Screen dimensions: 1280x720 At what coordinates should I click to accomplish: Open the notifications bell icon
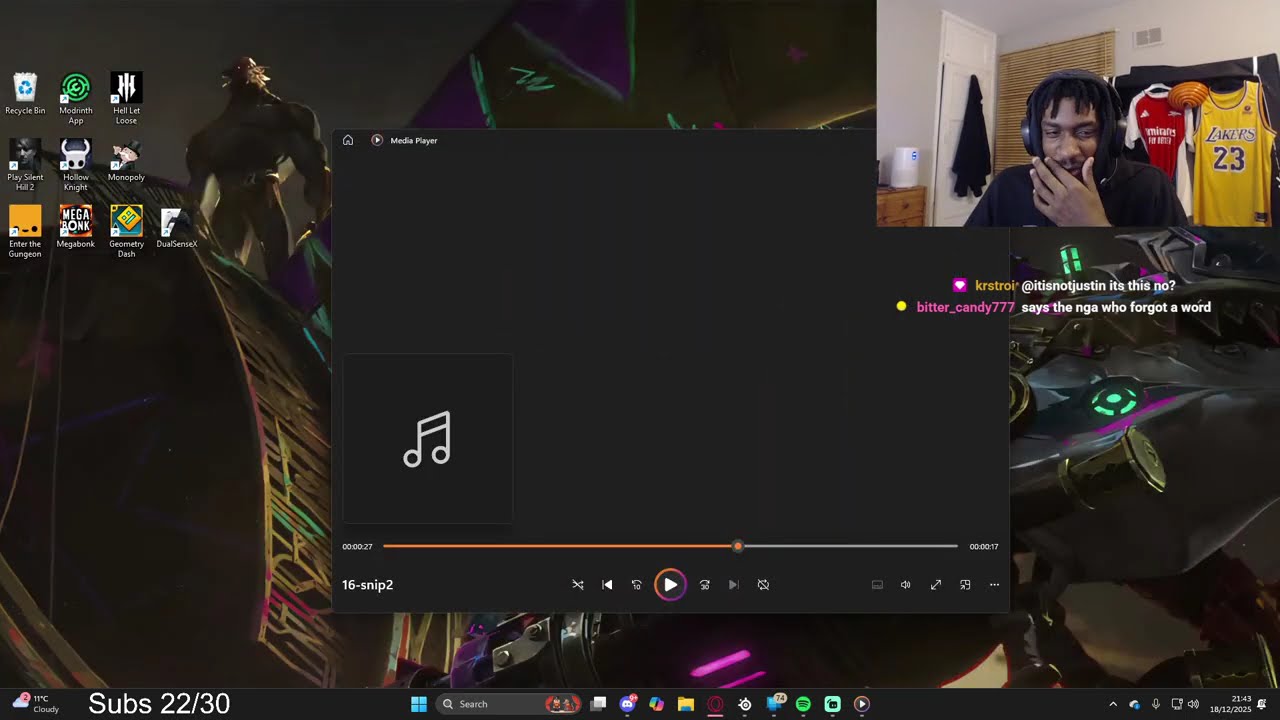pyautogui.click(x=1262, y=704)
